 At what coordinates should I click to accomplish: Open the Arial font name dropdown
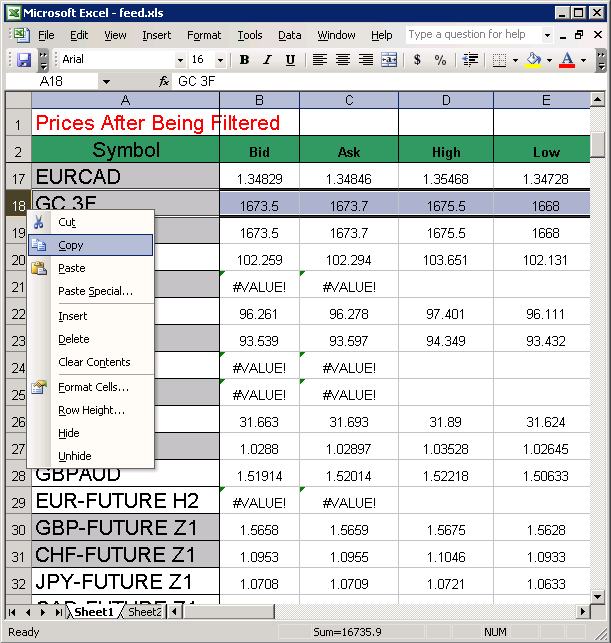tap(180, 60)
